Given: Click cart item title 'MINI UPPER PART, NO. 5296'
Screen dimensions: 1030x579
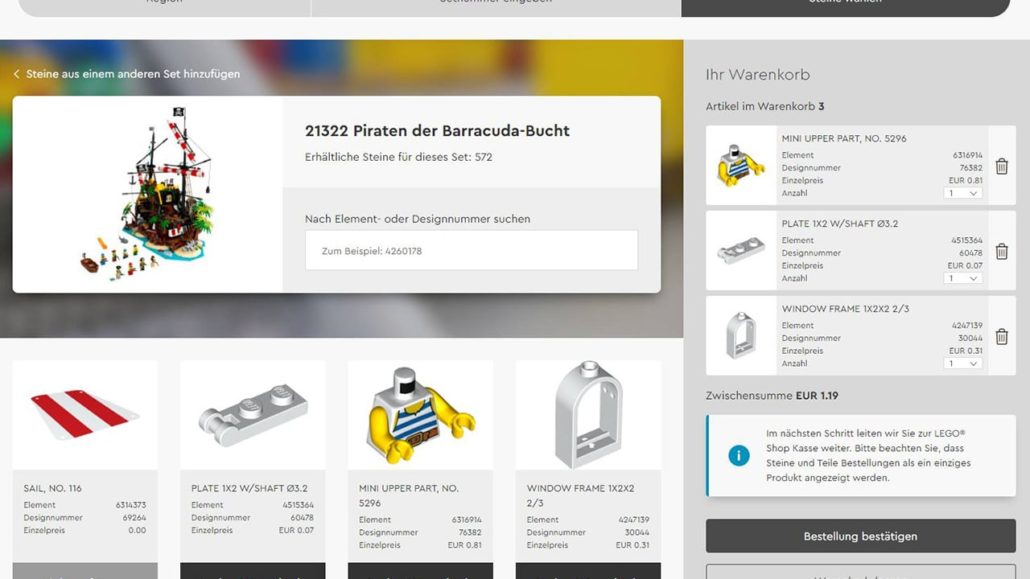Looking at the screenshot, I should 844,139.
